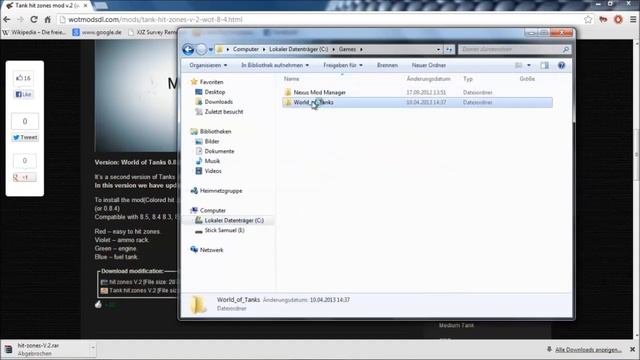Switch to Tank hit zones mod tab
This screenshot has width=640, height=360.
click(x=46, y=6)
